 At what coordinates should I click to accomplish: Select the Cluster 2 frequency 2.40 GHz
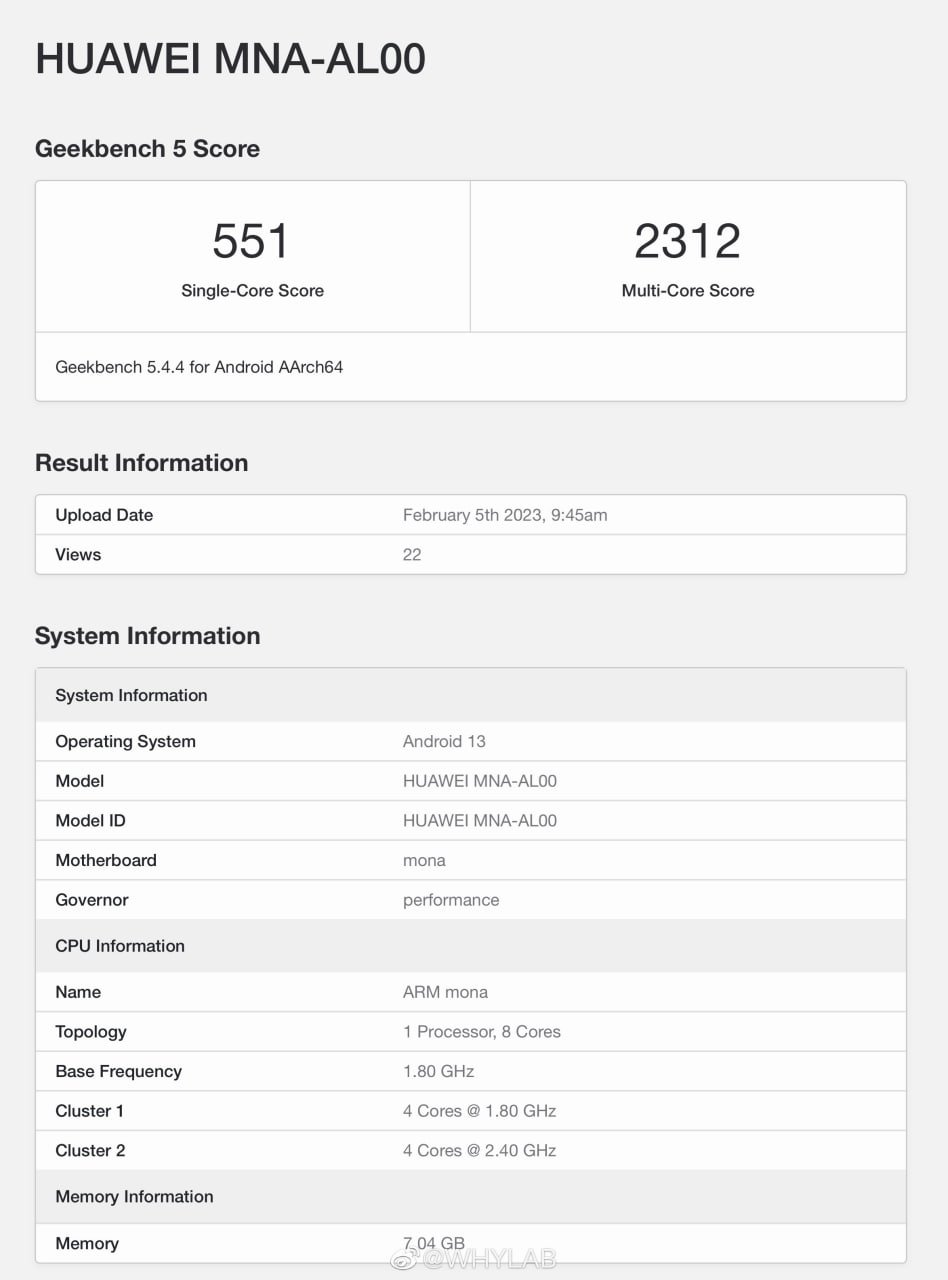(x=479, y=1150)
